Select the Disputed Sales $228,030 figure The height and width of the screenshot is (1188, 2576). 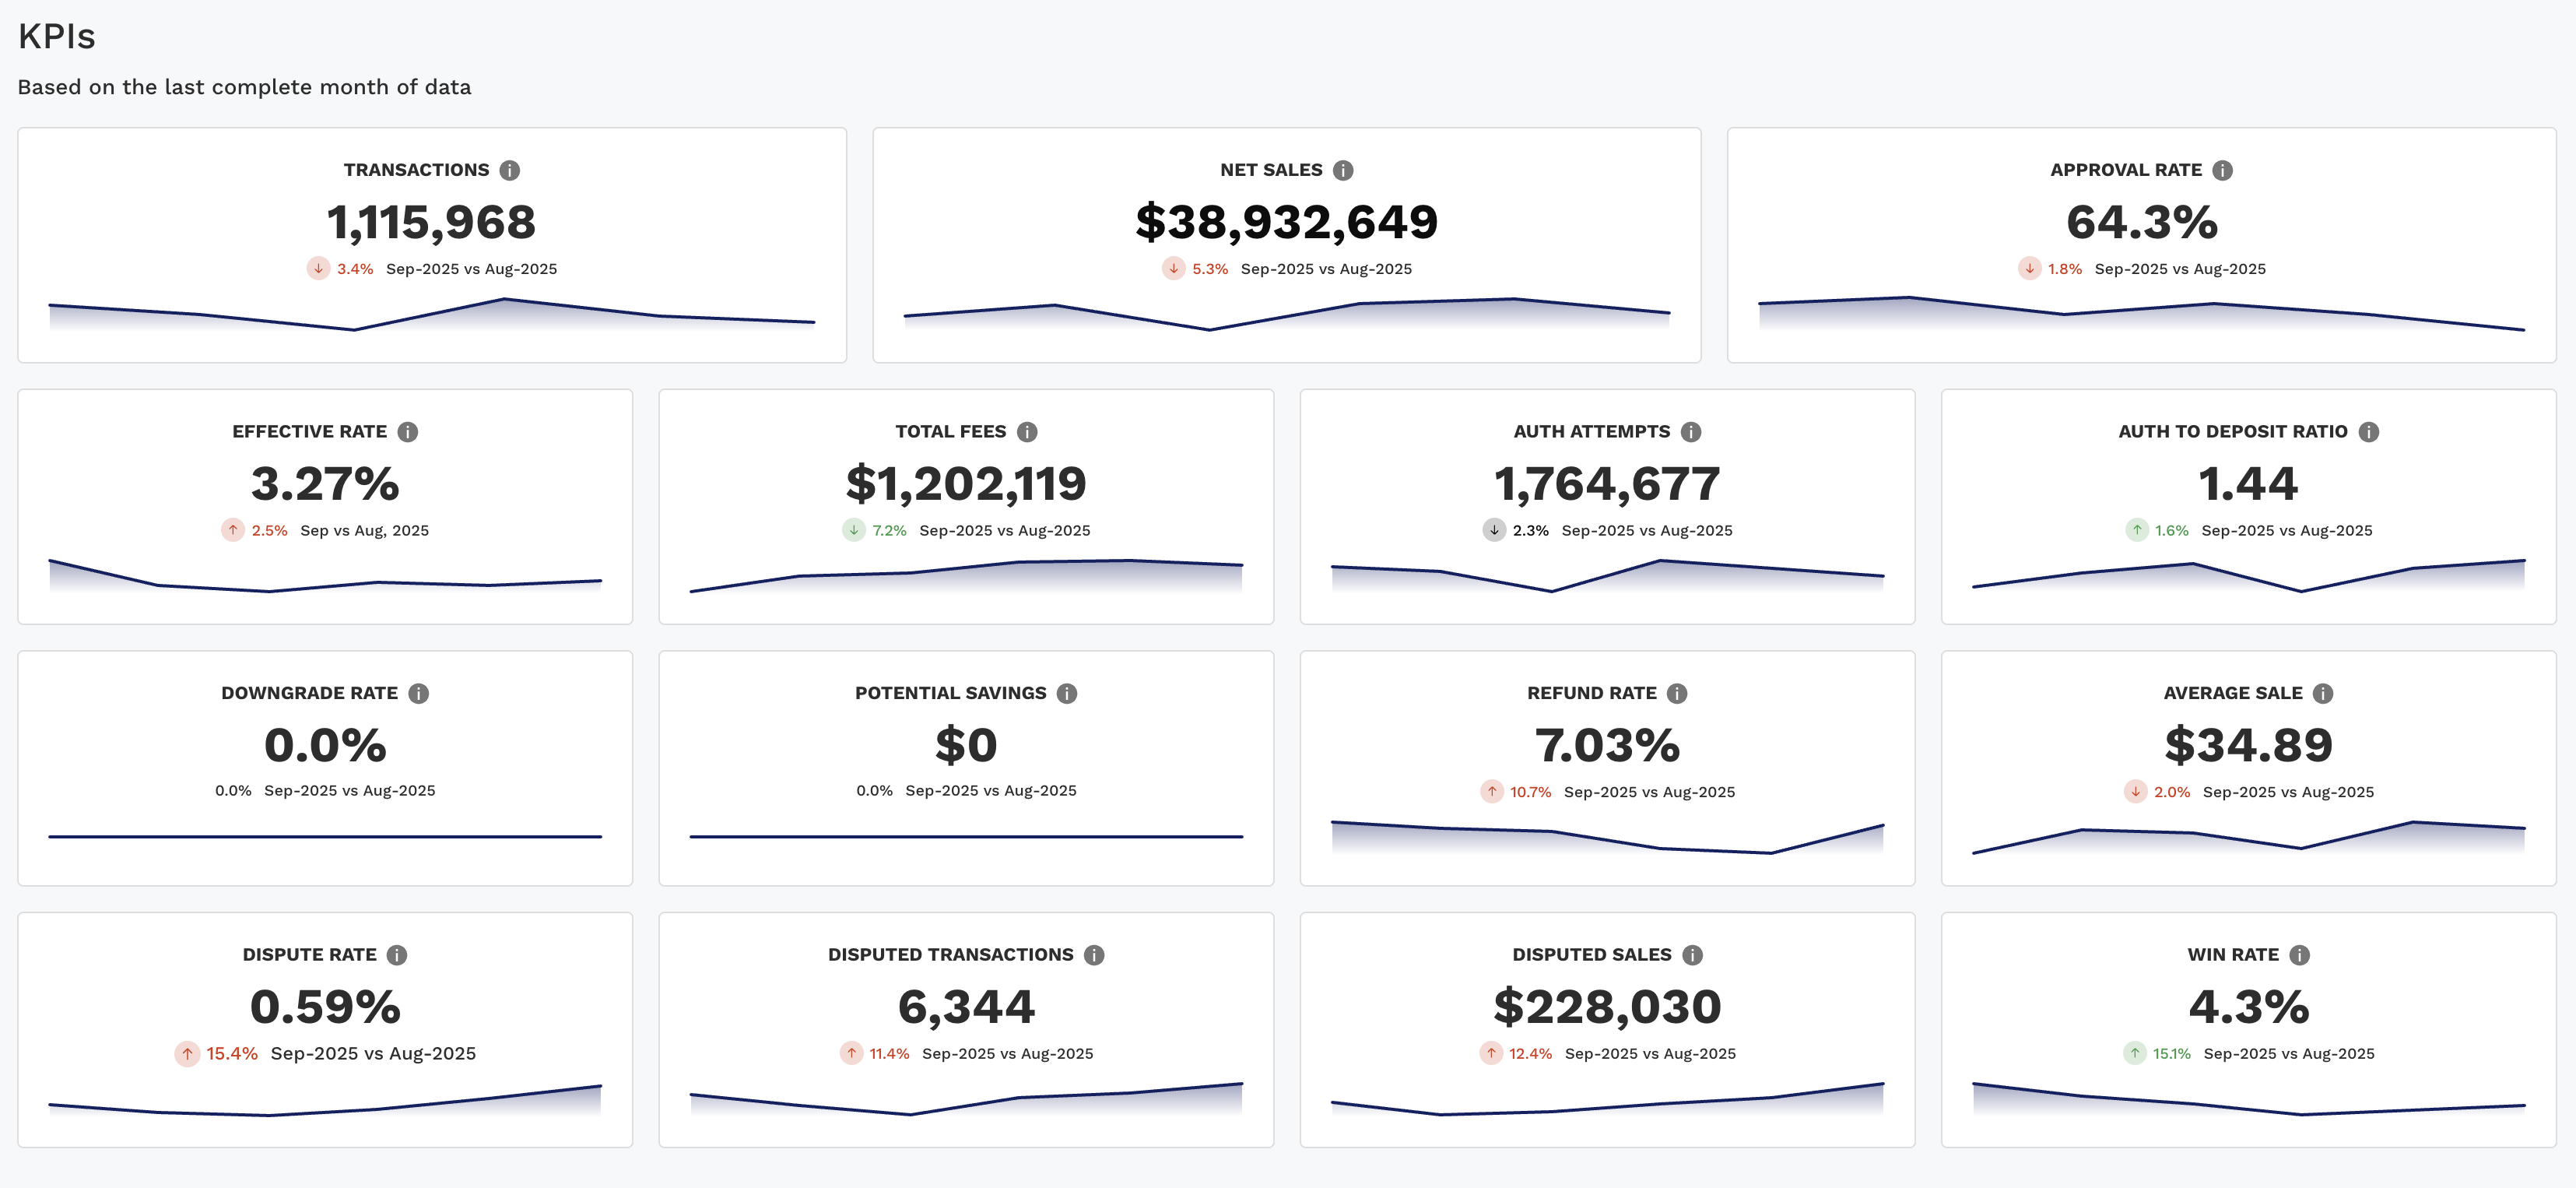point(1607,1007)
